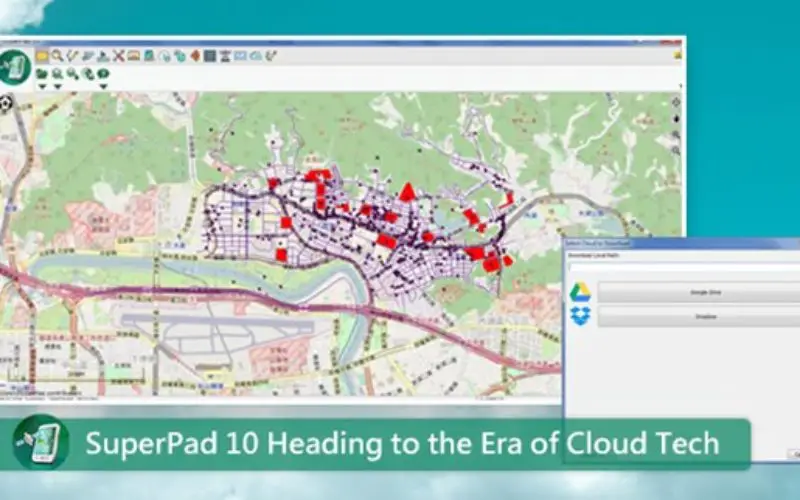This screenshot has width=800, height=500.
Task: Click the blue envelope mail icon
Action: click(x=240, y=56)
